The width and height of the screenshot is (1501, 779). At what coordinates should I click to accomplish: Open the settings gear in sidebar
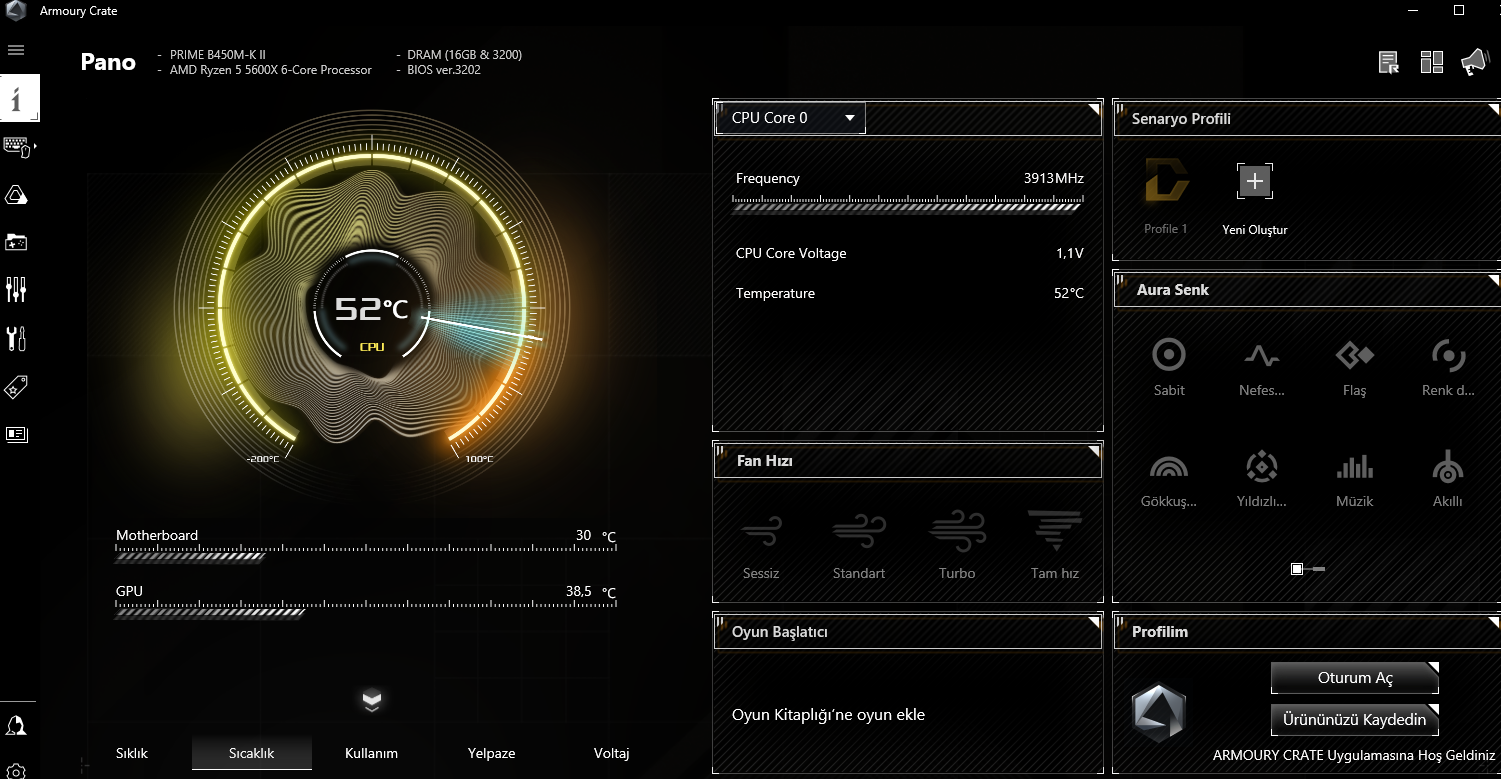point(16,772)
